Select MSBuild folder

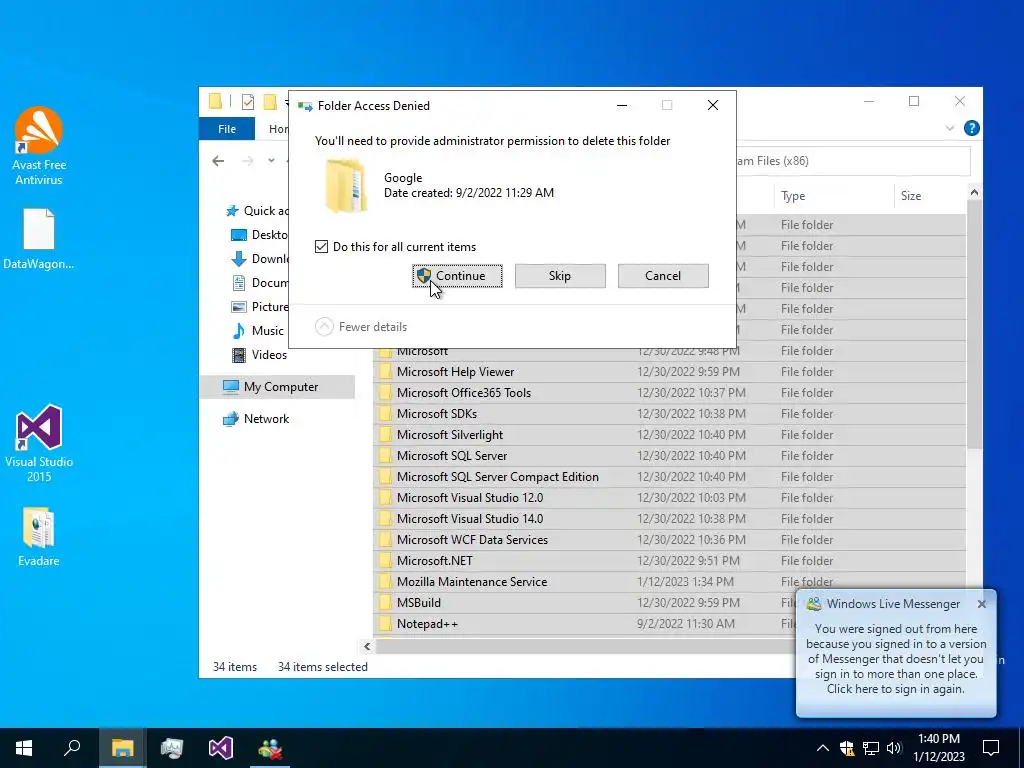pyautogui.click(x=586, y=602)
